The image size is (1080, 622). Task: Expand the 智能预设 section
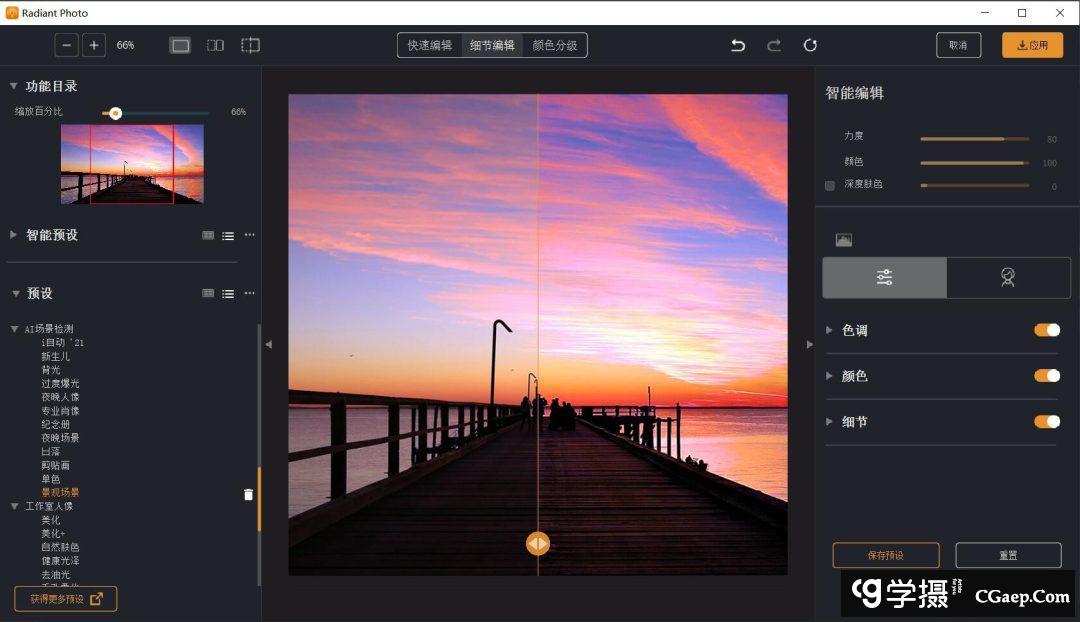coord(14,235)
